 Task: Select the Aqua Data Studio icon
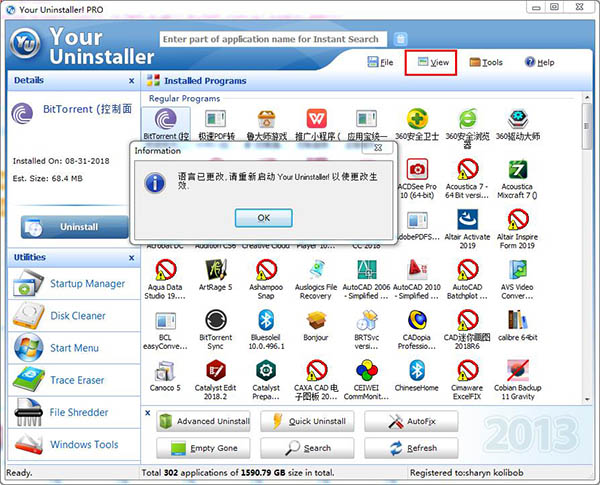166,269
